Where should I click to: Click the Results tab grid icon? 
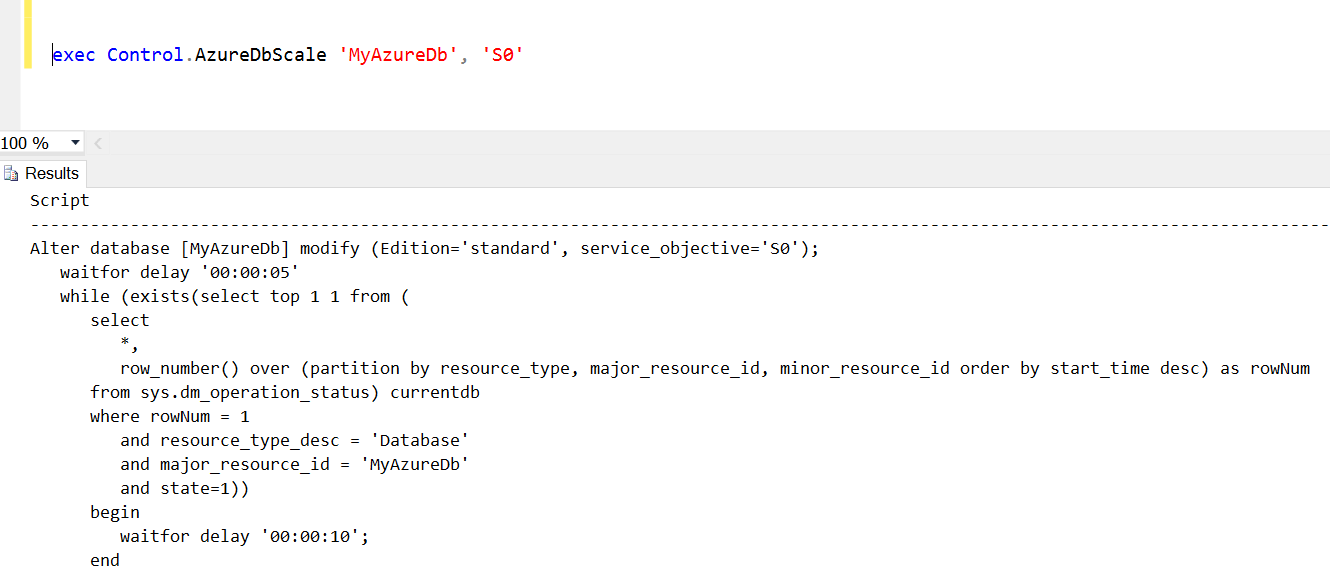pyautogui.click(x=12, y=174)
